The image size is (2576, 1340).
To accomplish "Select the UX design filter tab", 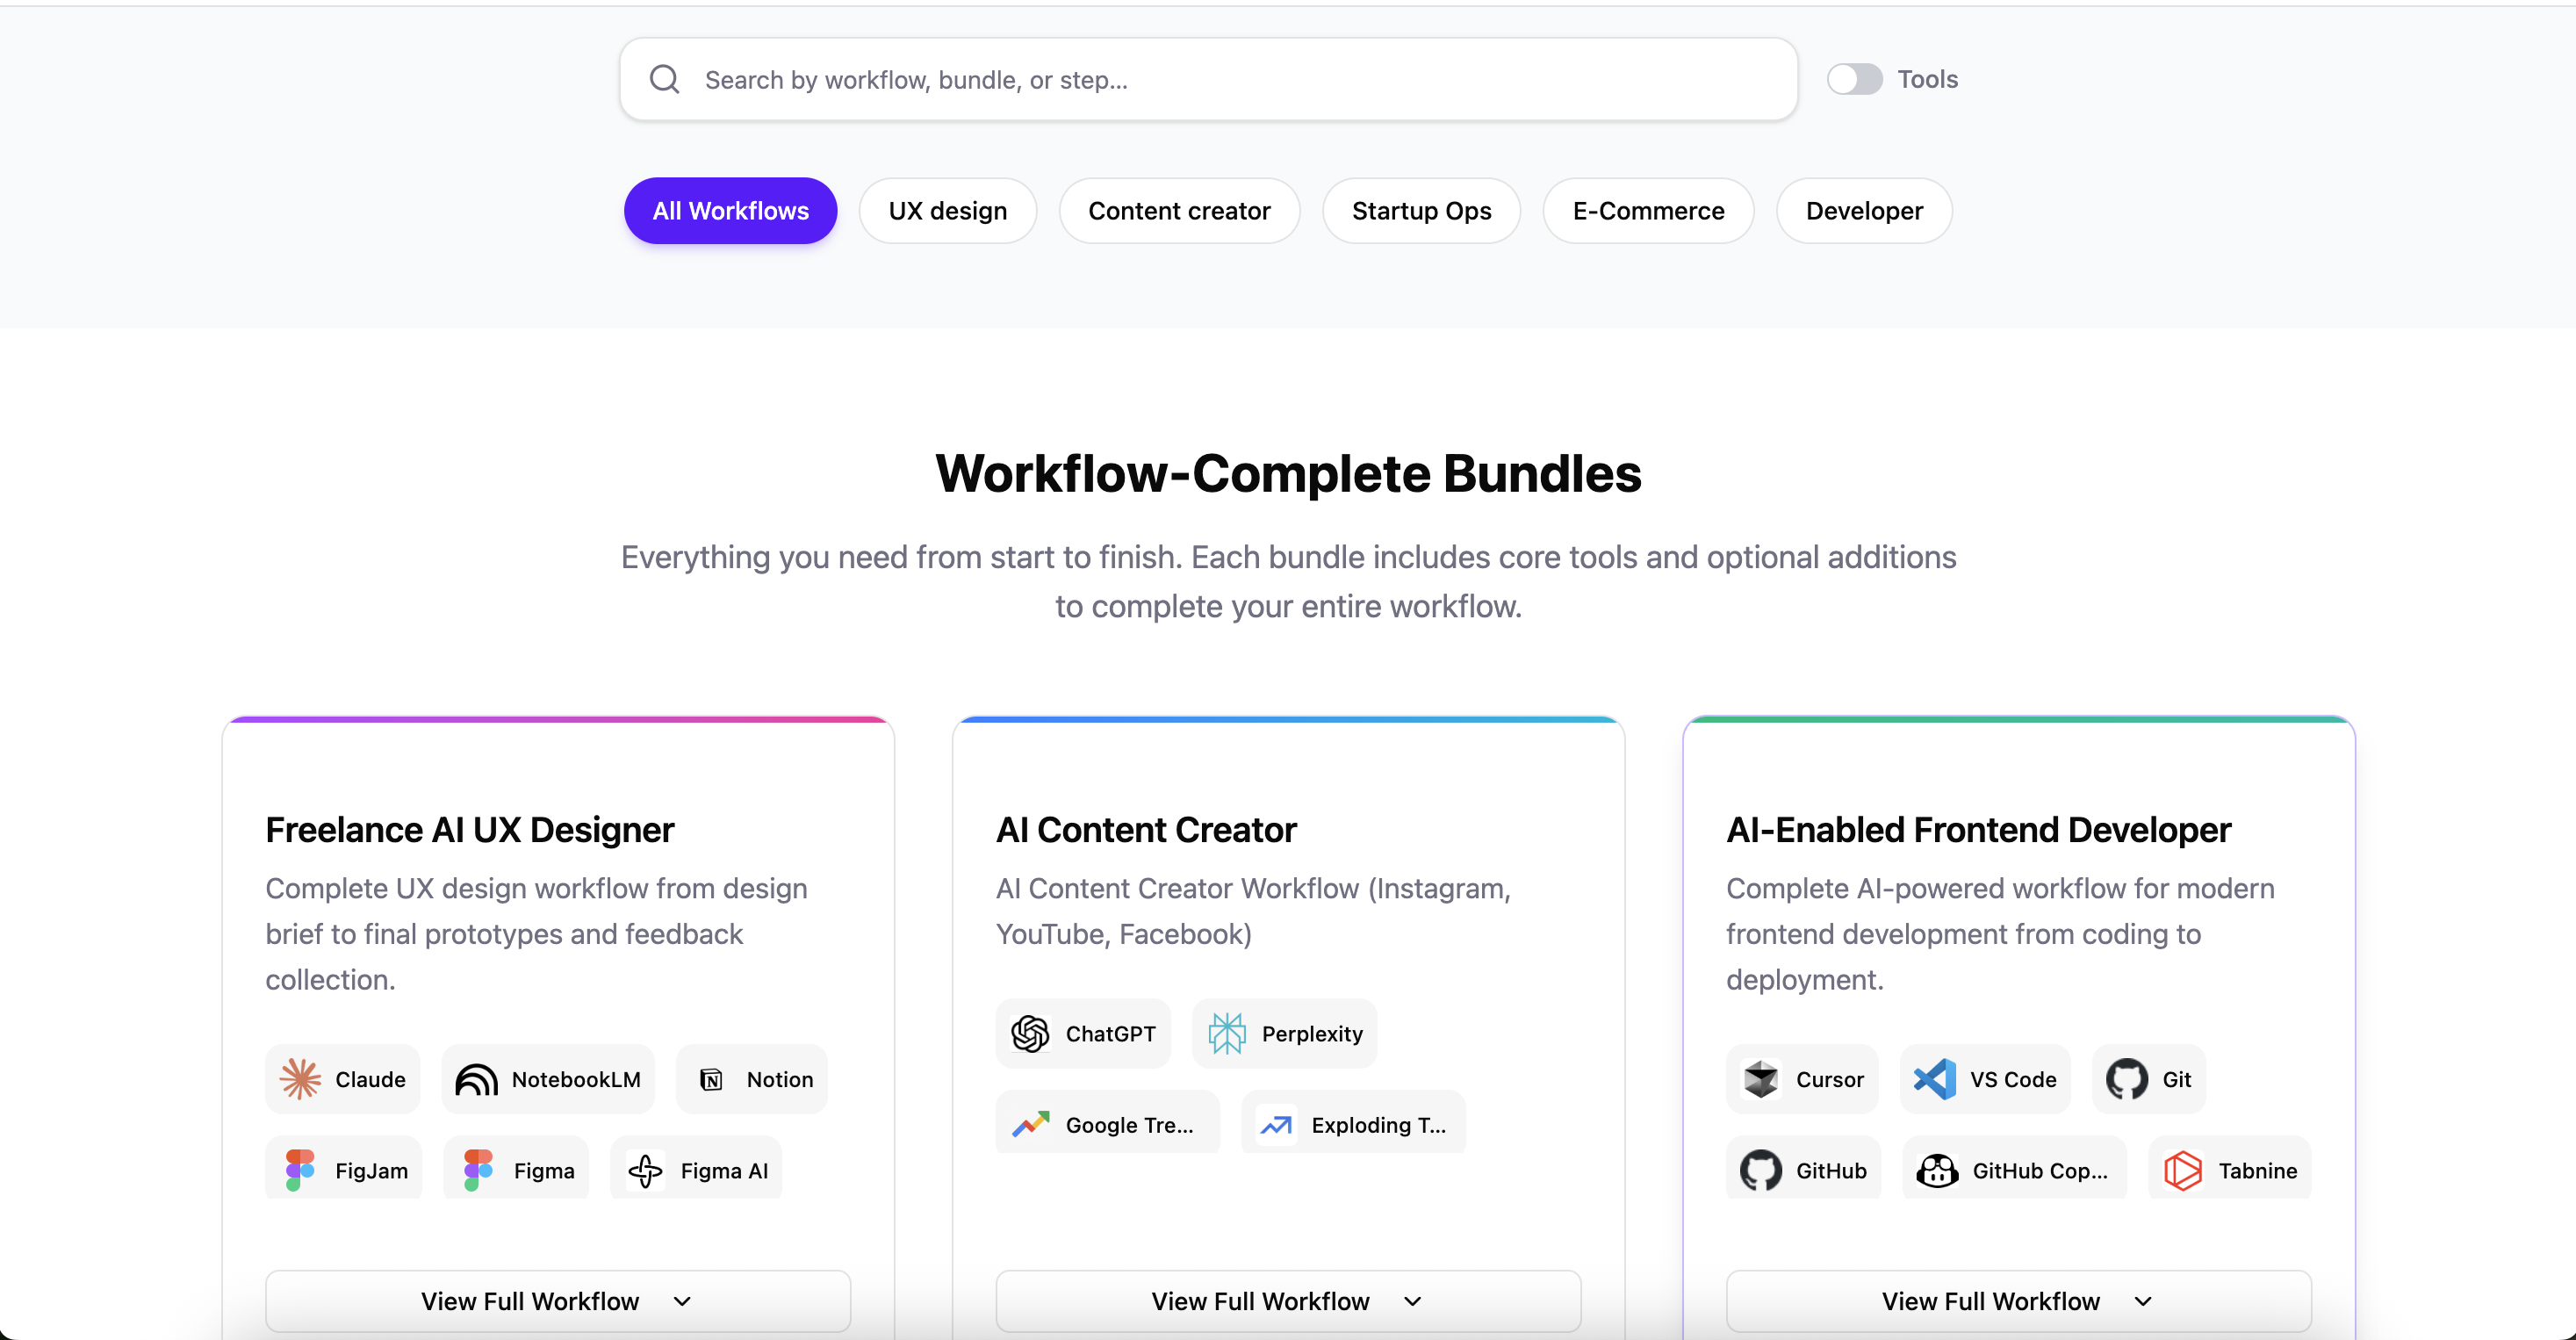I will click(x=947, y=211).
